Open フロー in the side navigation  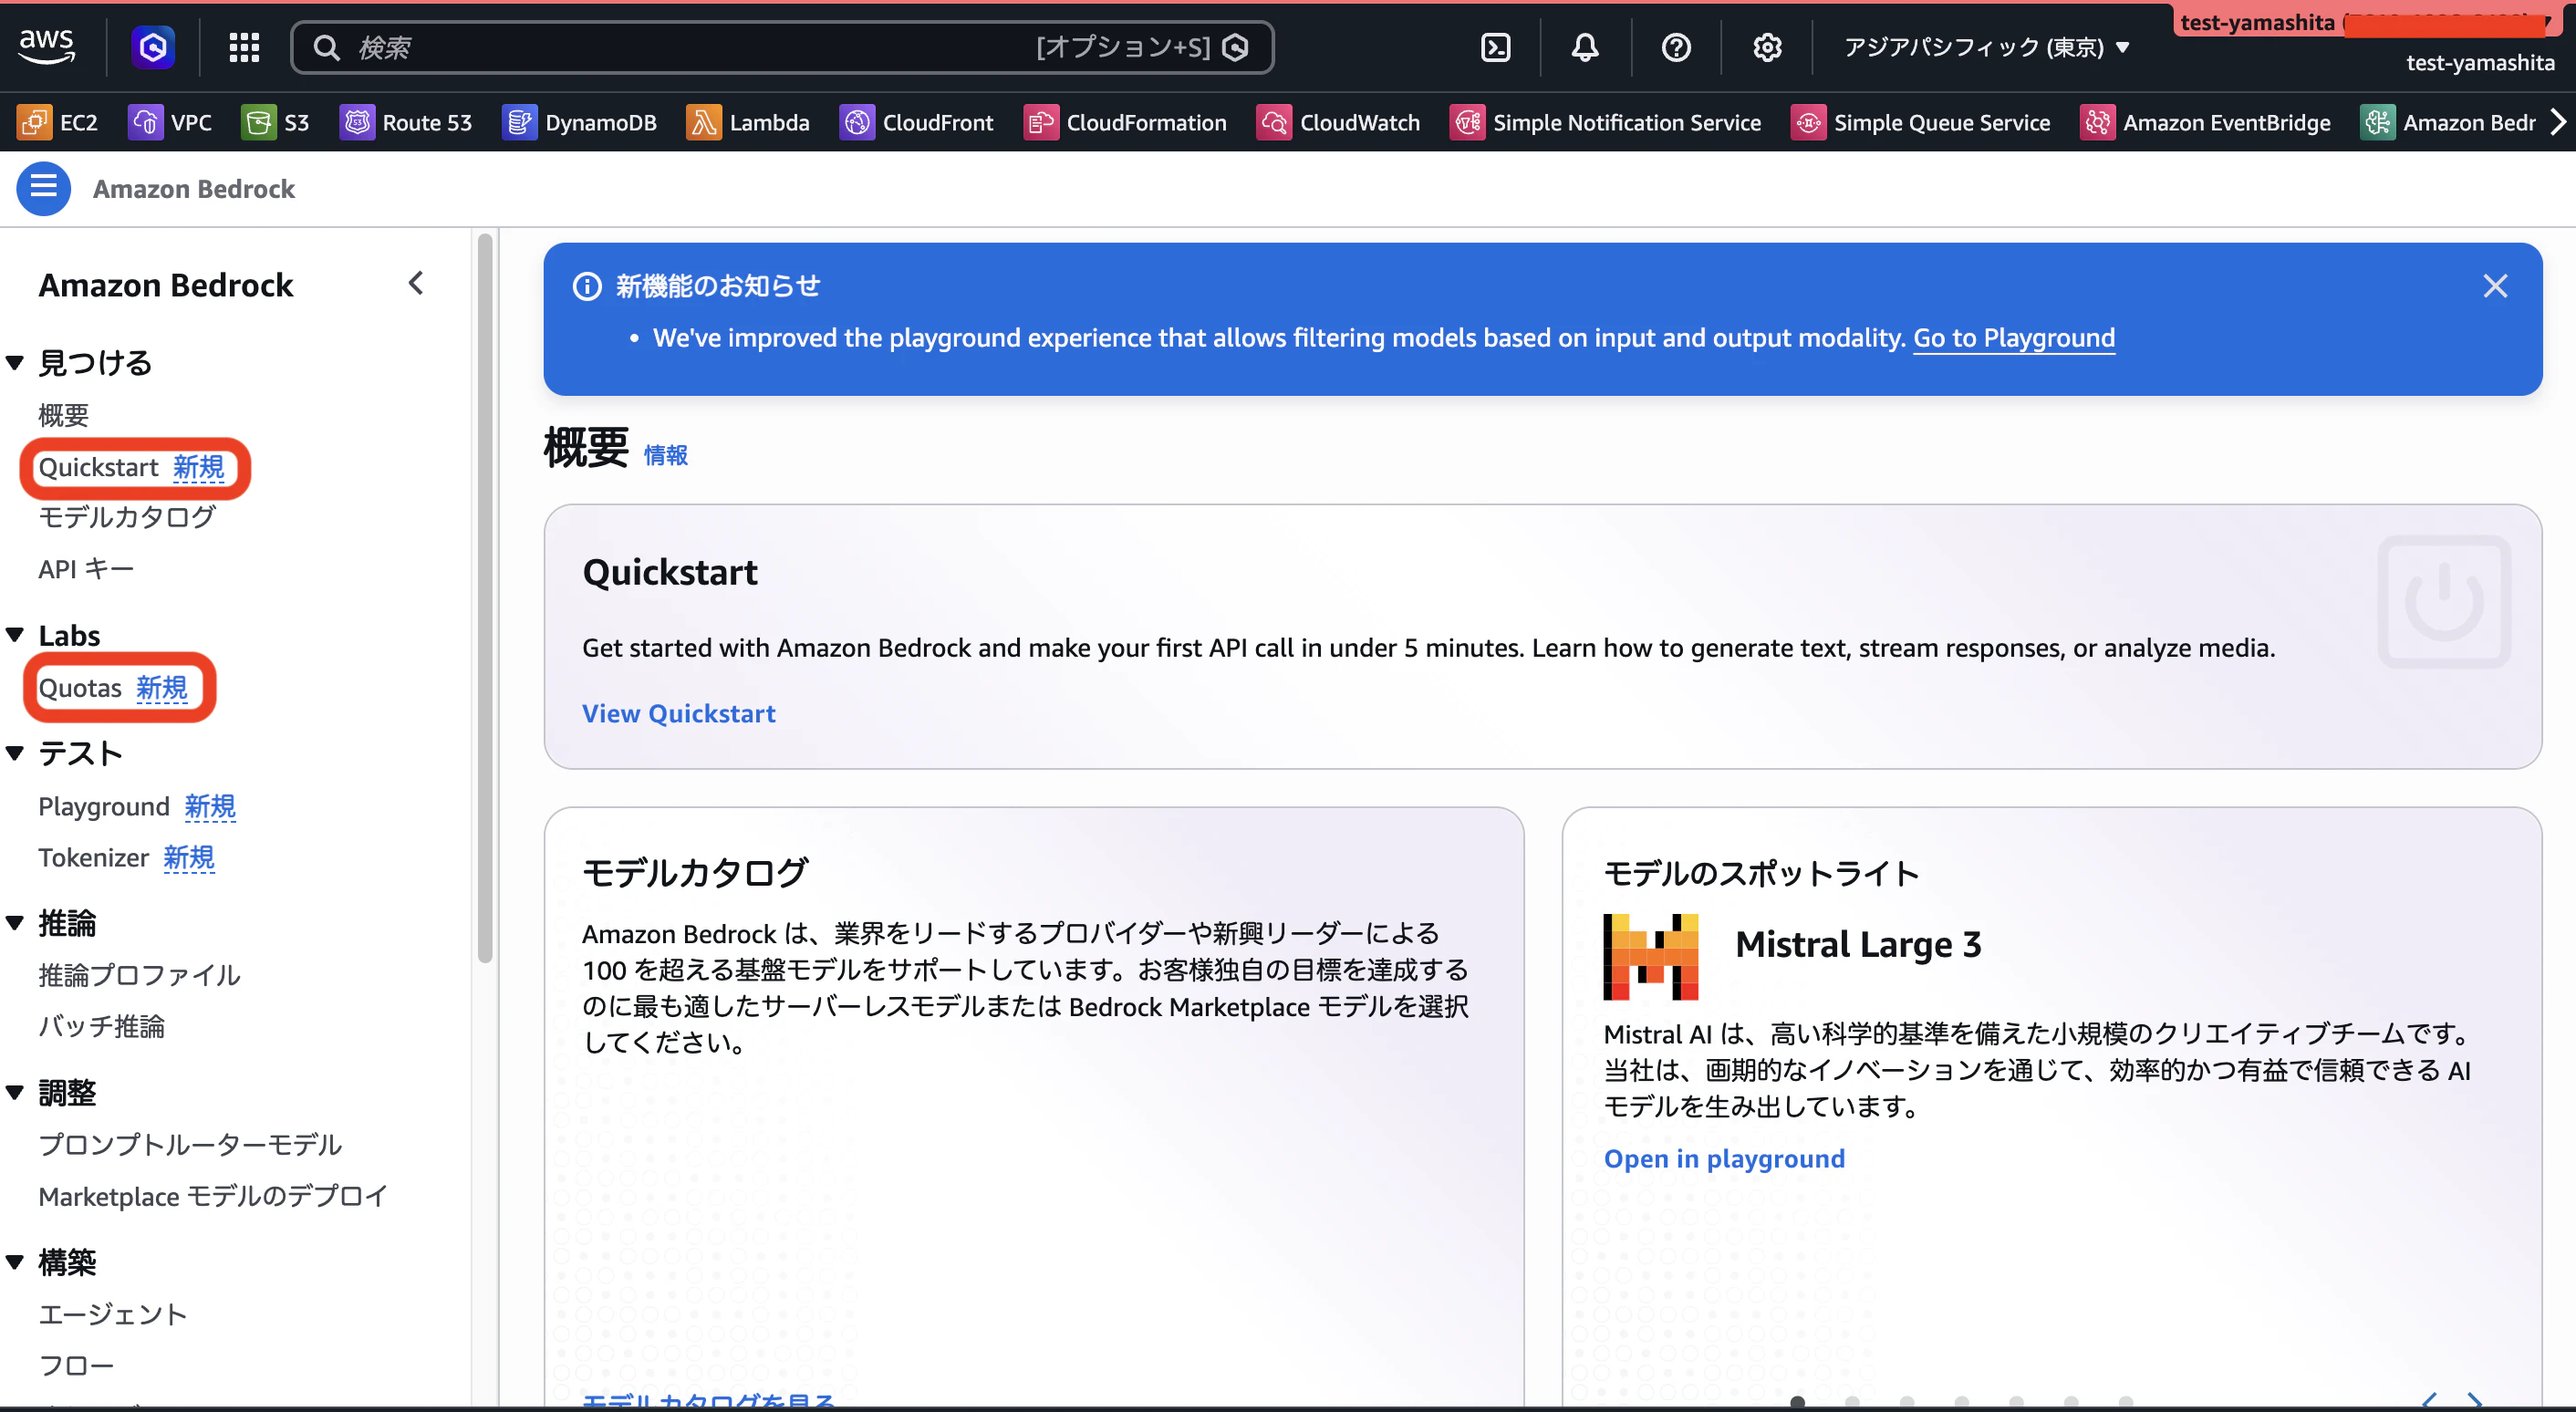point(76,1365)
